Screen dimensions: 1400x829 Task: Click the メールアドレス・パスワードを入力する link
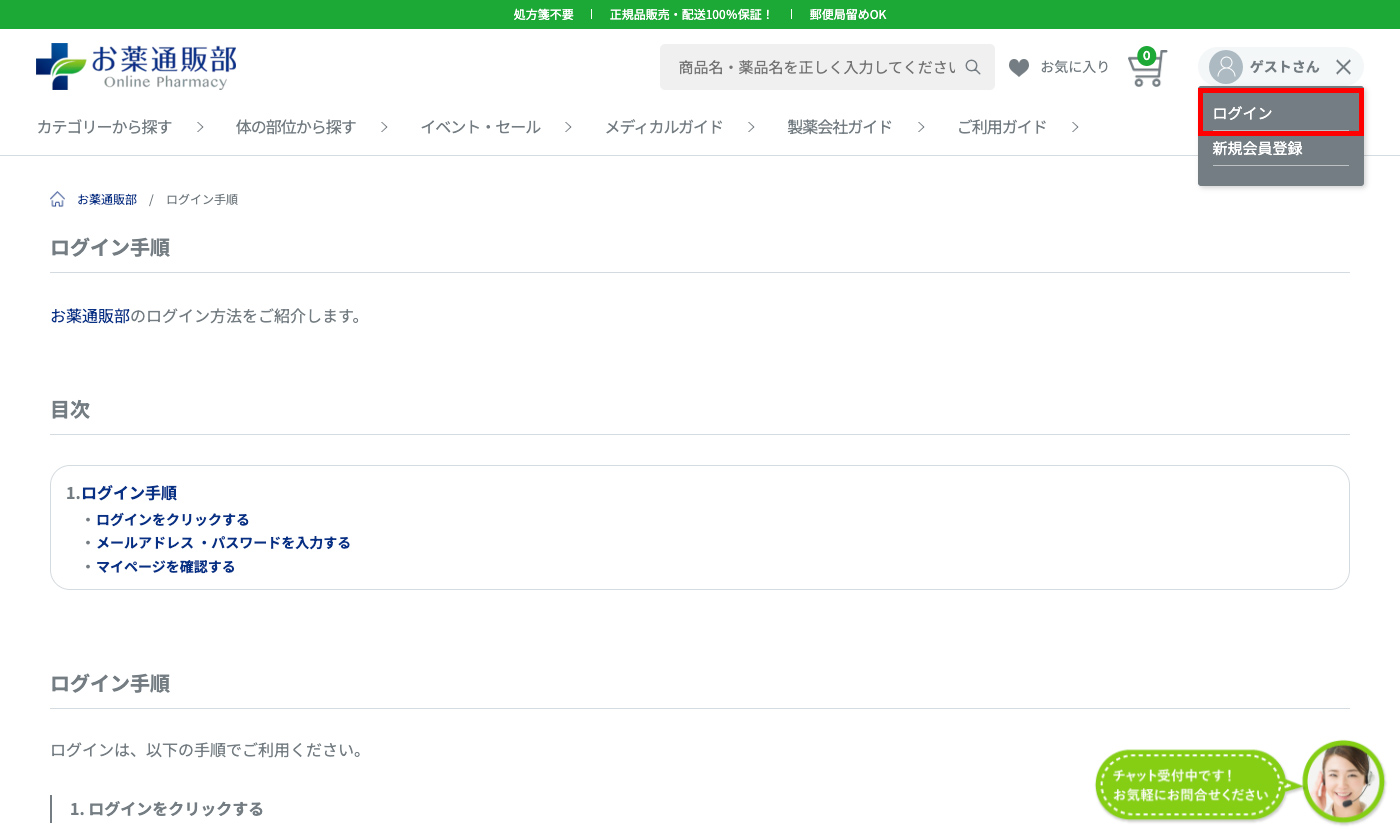[x=222, y=543]
